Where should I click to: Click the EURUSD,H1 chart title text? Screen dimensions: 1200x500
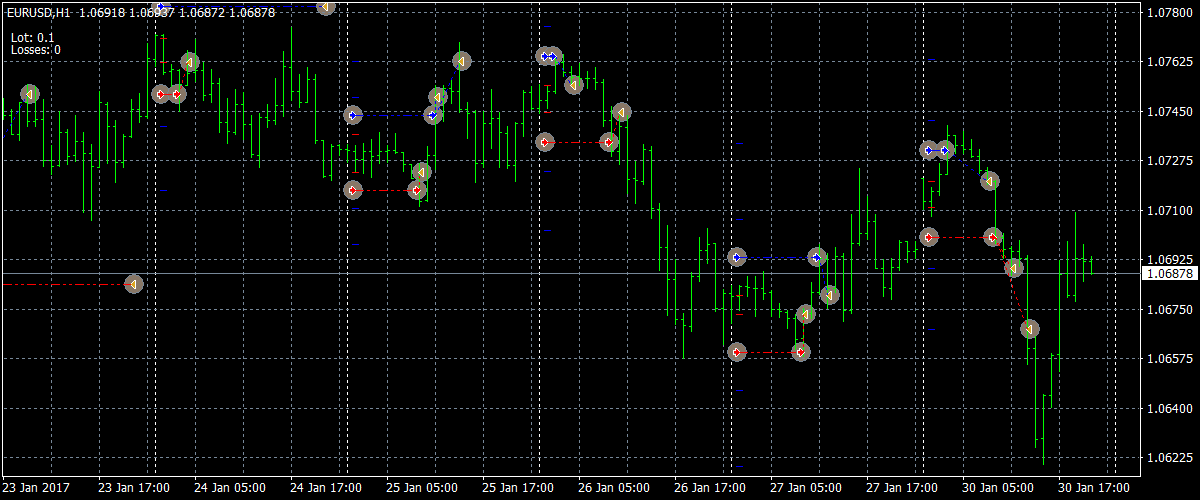[37, 13]
